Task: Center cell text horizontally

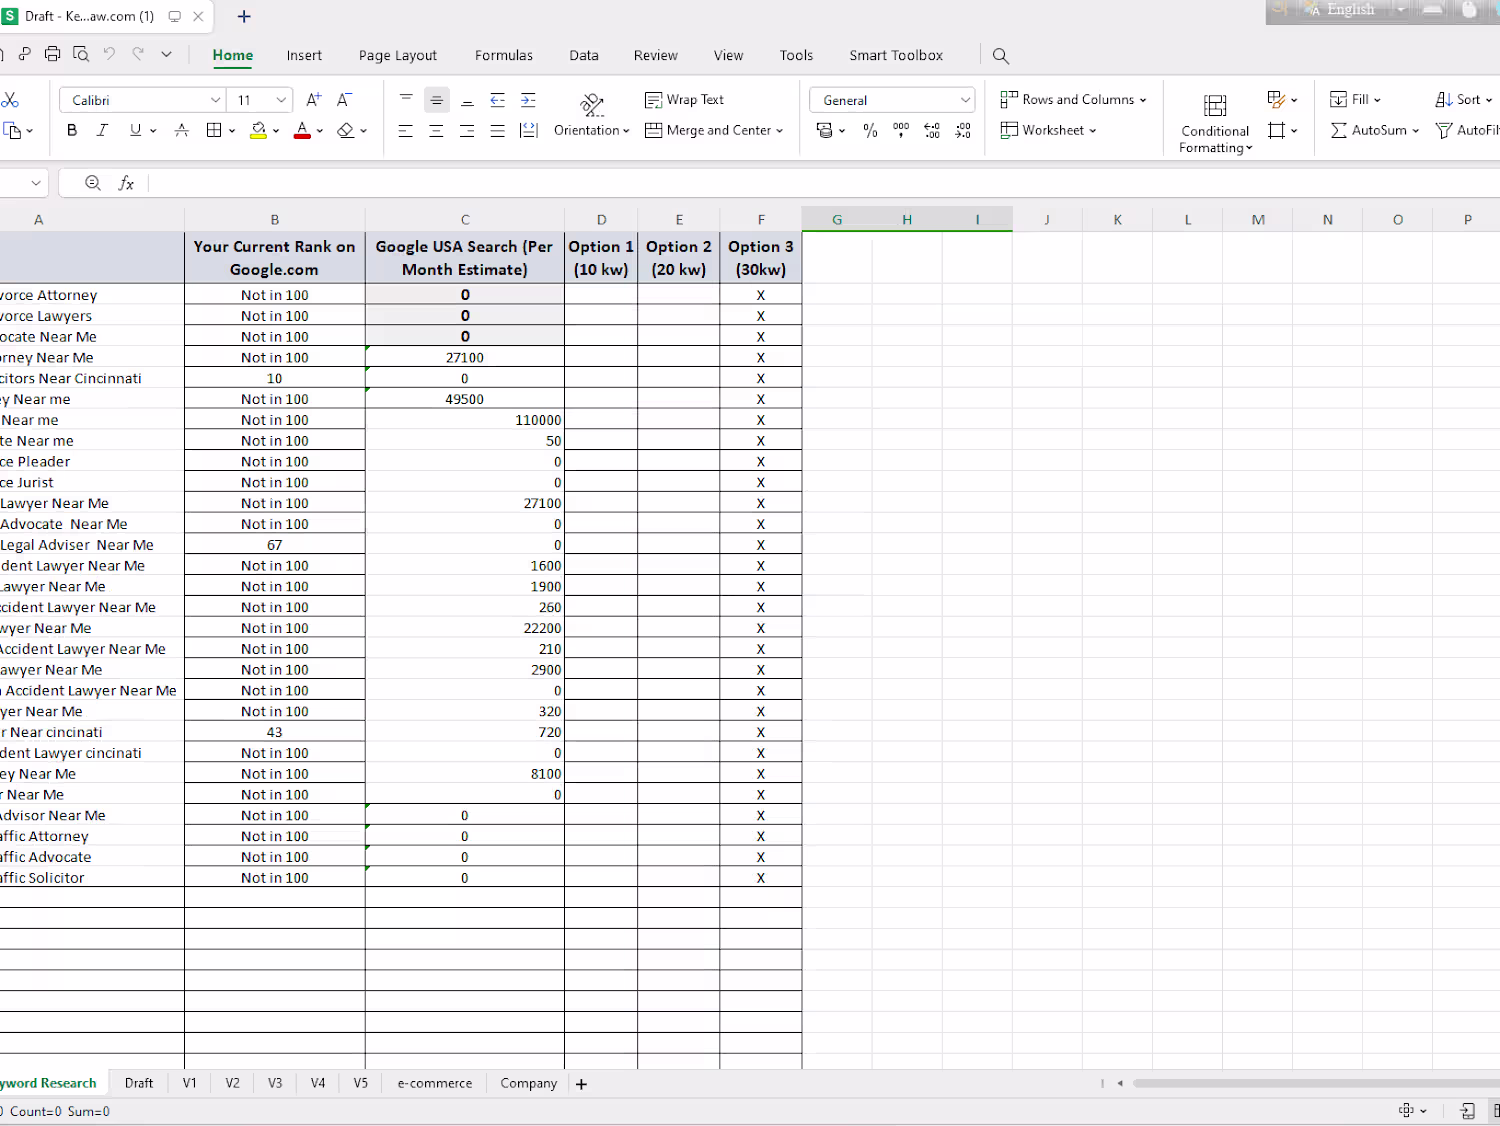Action: tap(436, 131)
